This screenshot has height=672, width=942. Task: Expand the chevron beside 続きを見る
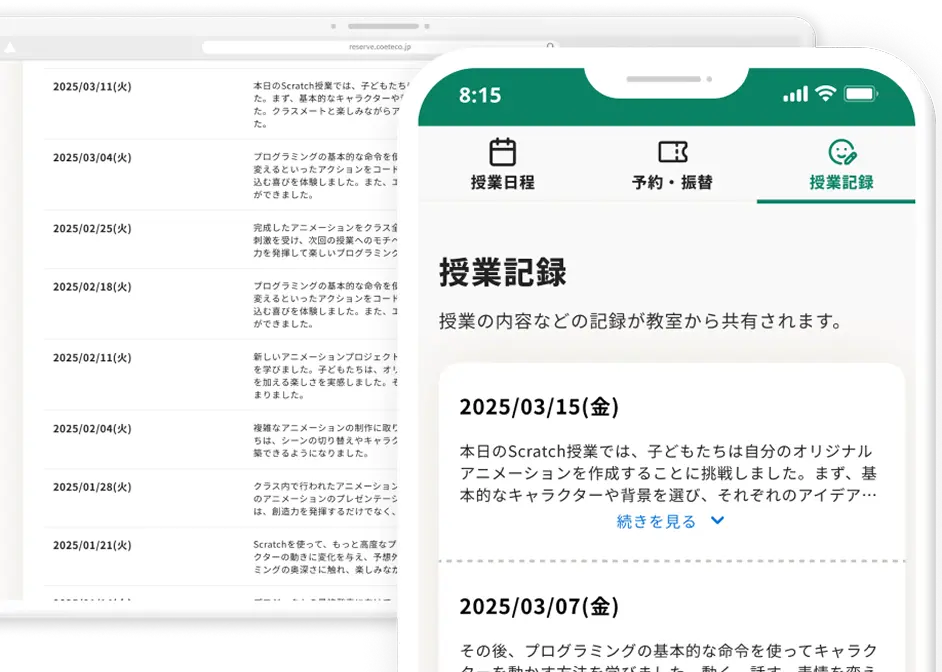717,520
